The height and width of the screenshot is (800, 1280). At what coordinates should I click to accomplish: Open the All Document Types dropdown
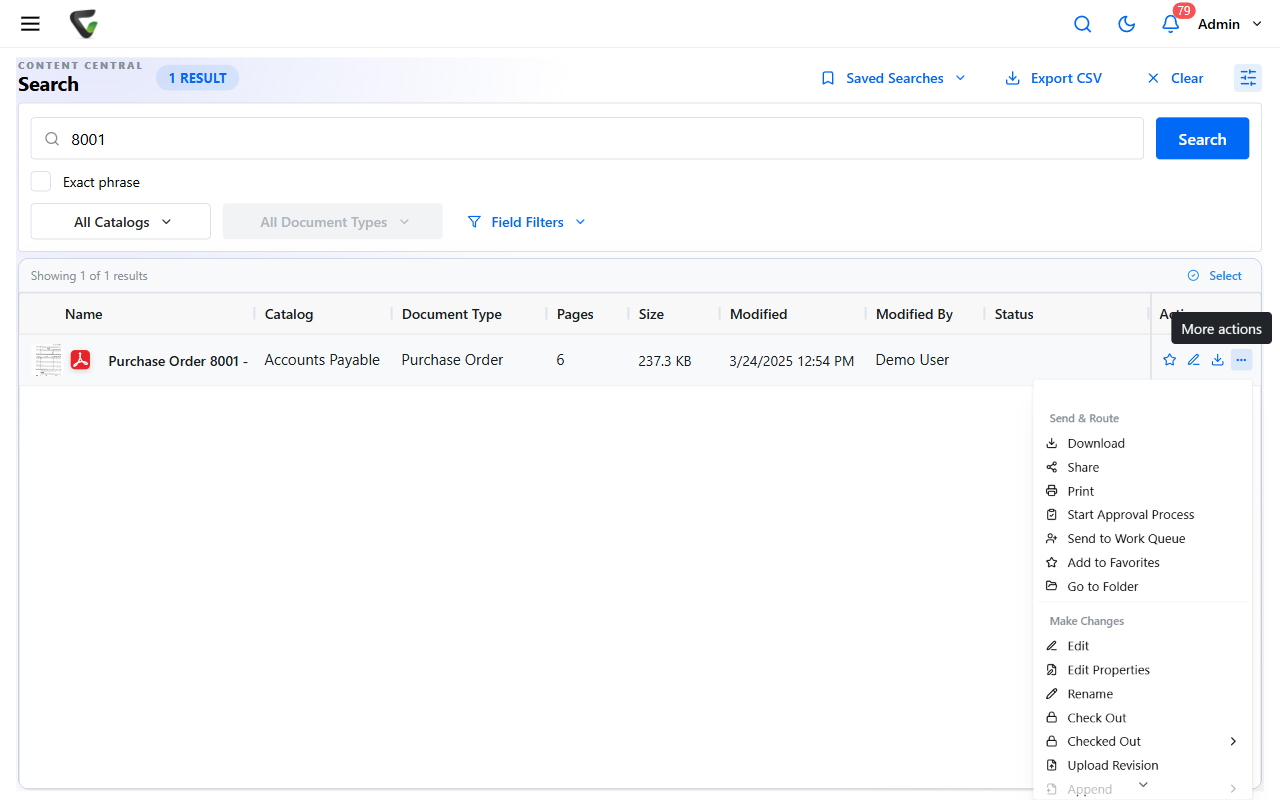click(x=333, y=222)
